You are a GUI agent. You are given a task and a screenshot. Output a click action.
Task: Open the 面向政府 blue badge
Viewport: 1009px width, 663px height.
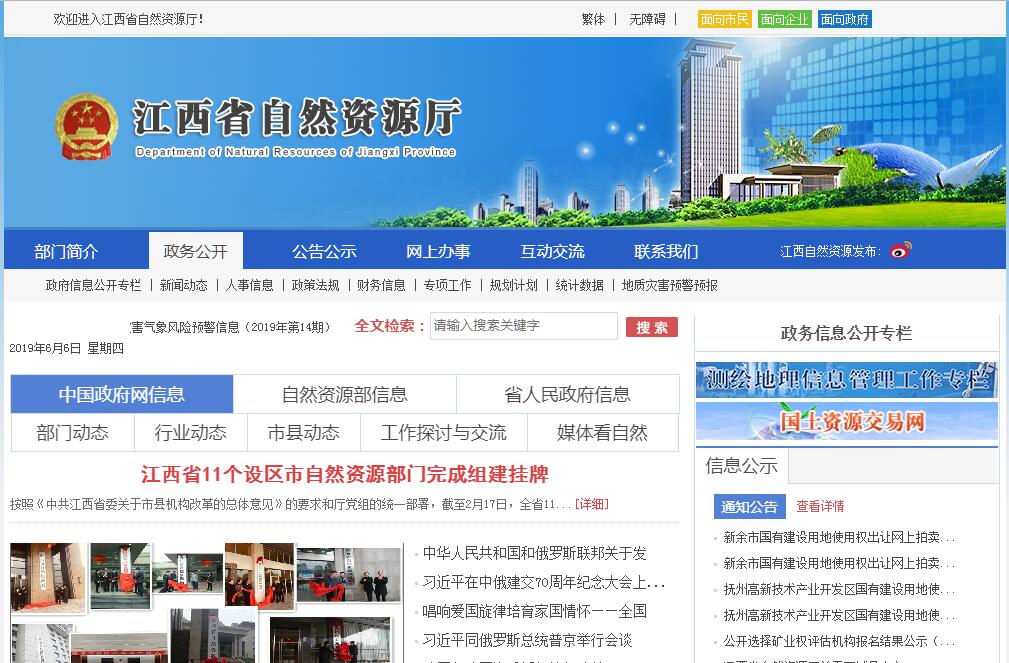(x=844, y=19)
